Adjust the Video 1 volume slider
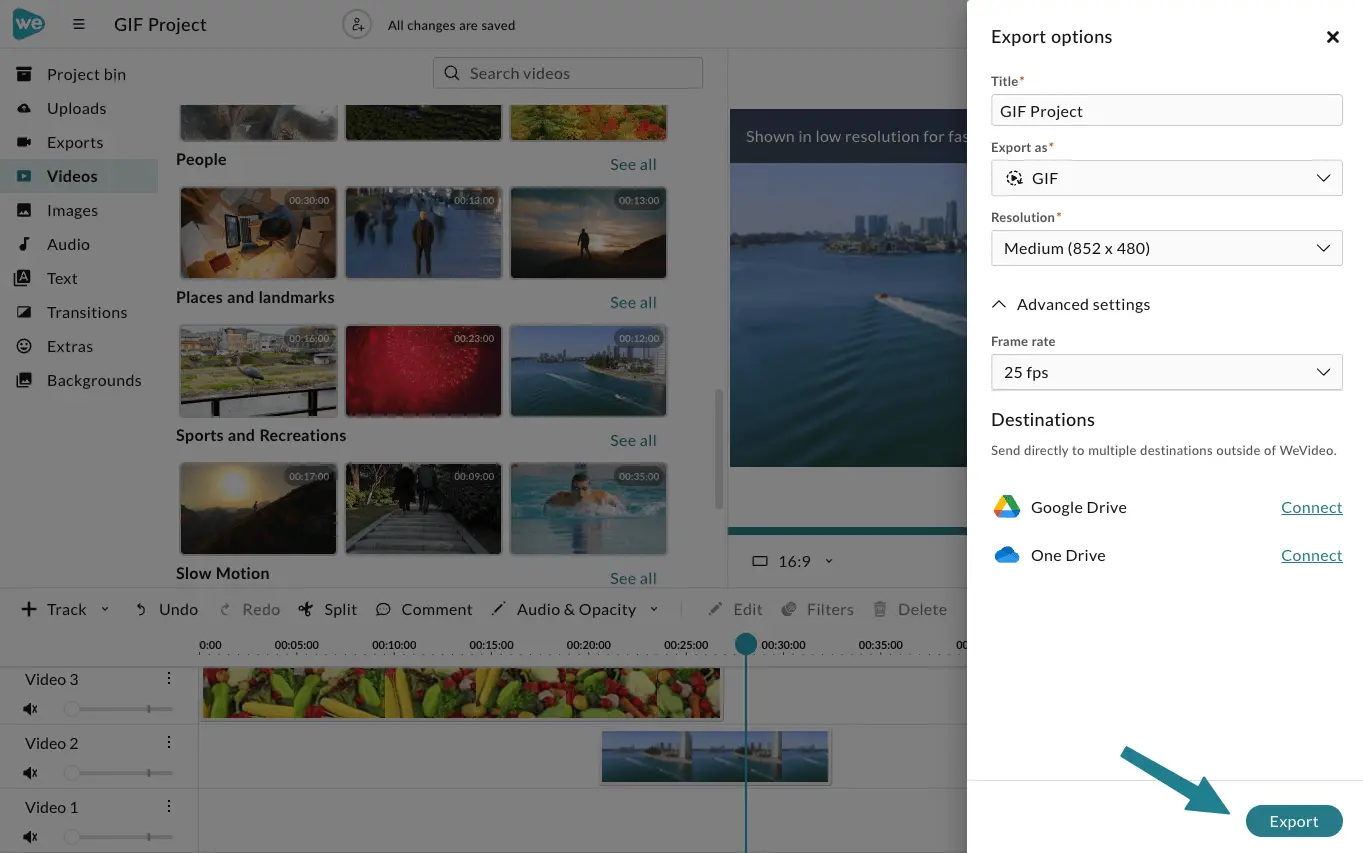Viewport: 1363px width, 853px height. tap(118, 837)
